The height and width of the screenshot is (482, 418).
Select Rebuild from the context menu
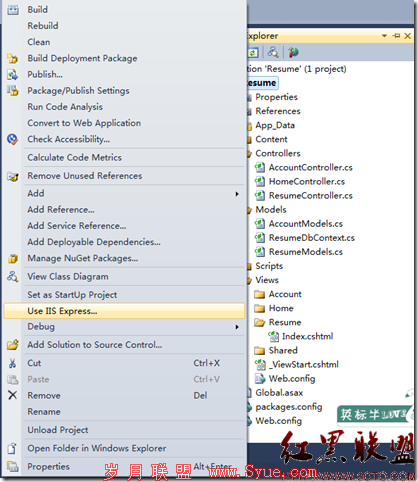point(43,26)
